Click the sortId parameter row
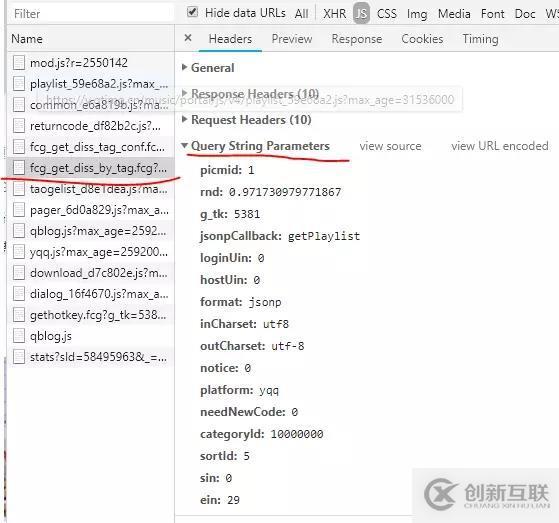The image size is (559, 523). tap(225, 456)
